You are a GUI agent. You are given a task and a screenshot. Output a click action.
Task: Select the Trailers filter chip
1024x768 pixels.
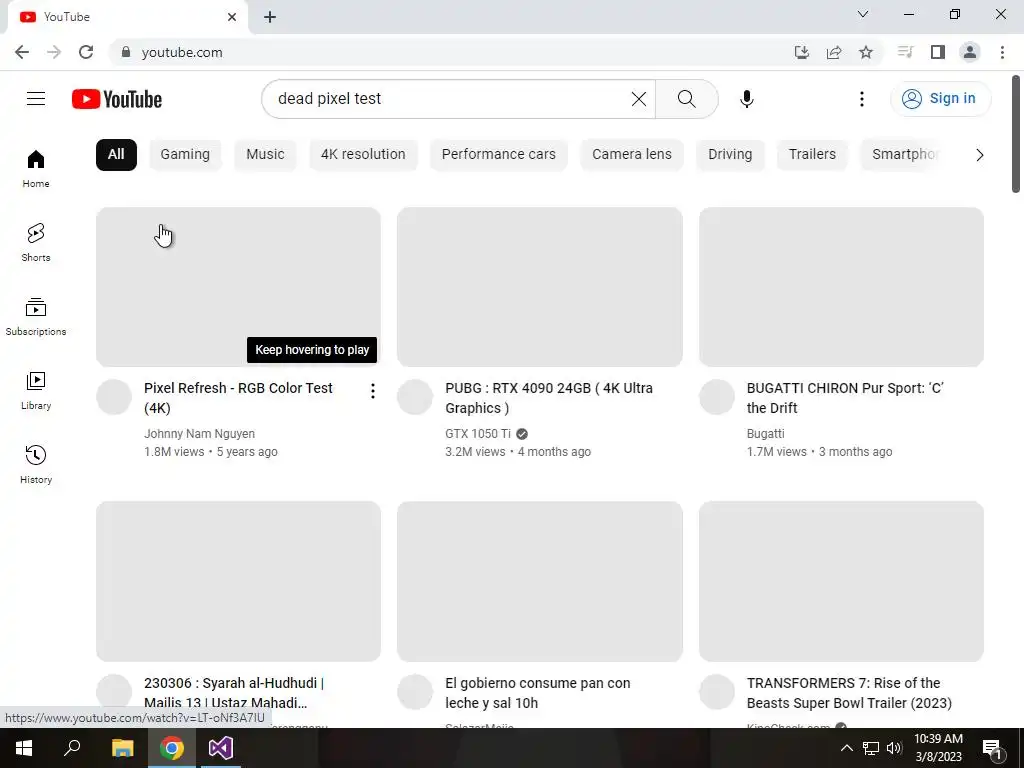point(812,155)
